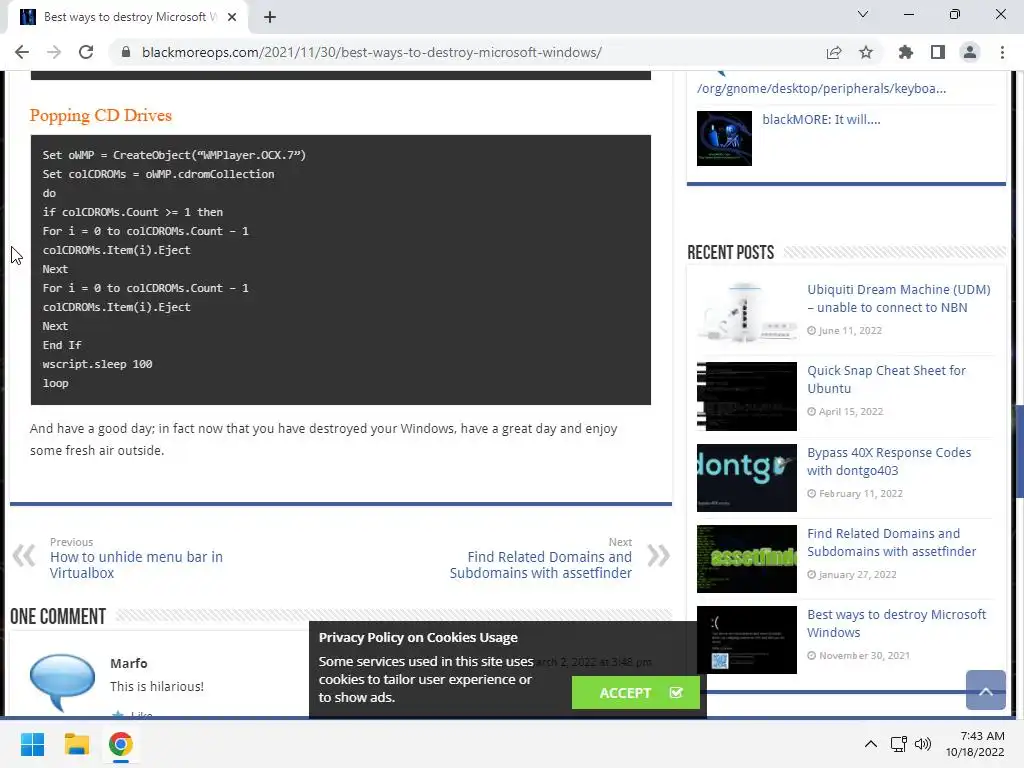Click Marfo's comment avatar bubble

(62, 682)
